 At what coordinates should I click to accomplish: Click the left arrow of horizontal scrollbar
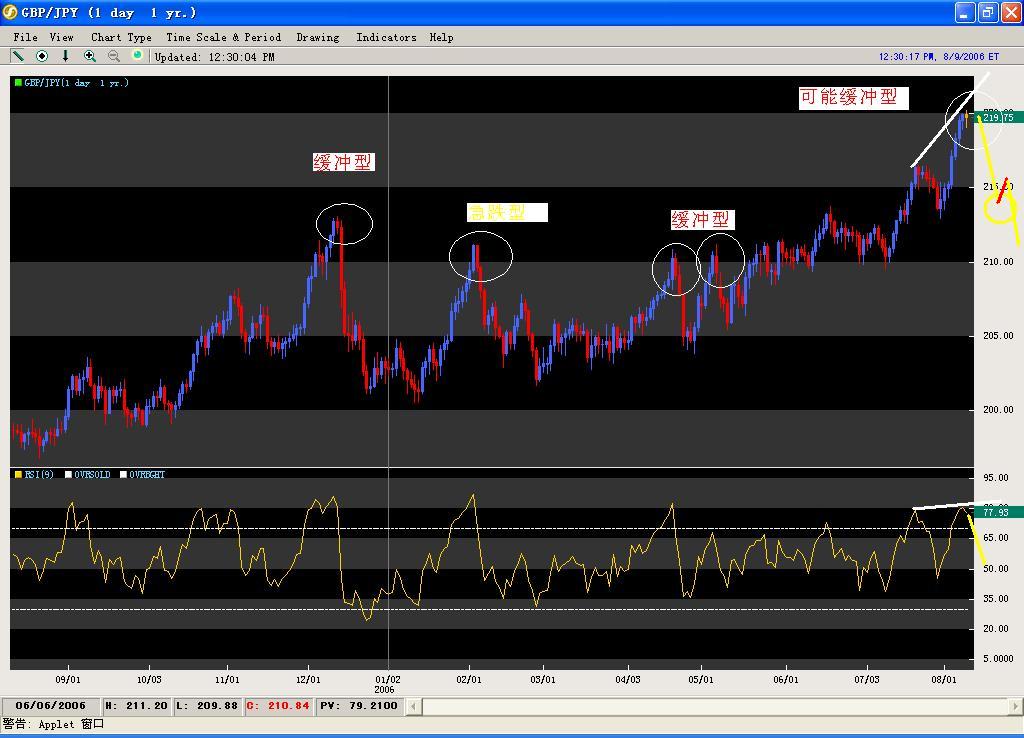413,706
